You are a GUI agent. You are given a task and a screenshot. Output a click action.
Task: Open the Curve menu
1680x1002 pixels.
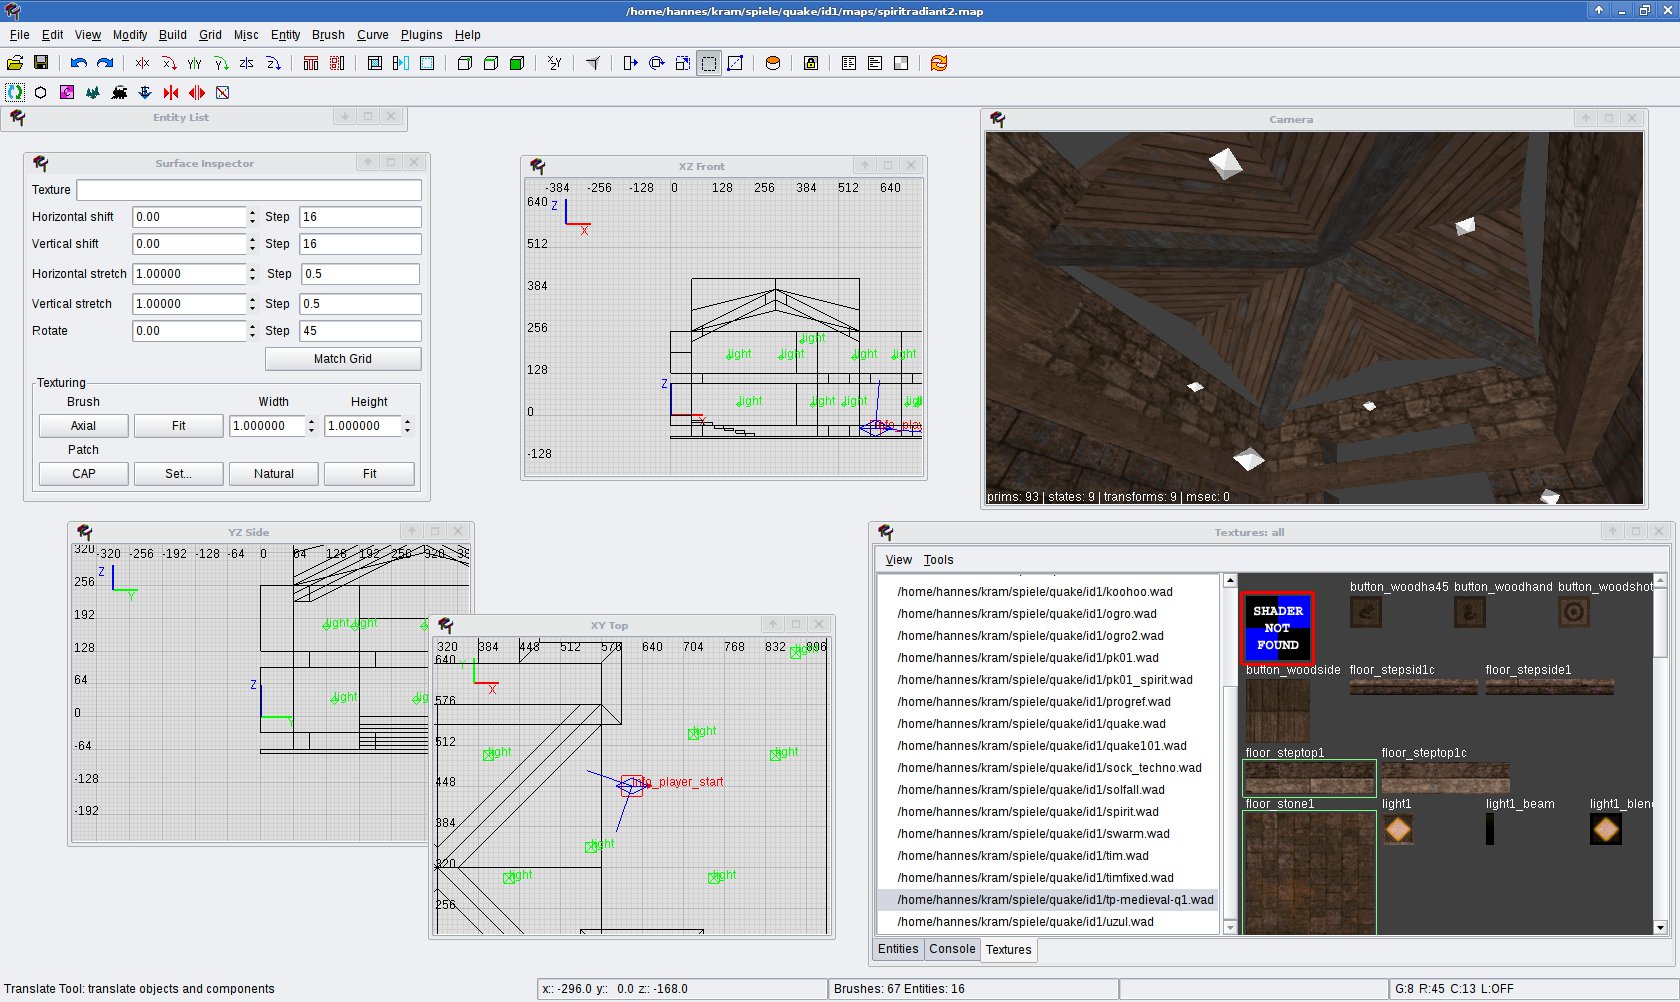point(373,34)
